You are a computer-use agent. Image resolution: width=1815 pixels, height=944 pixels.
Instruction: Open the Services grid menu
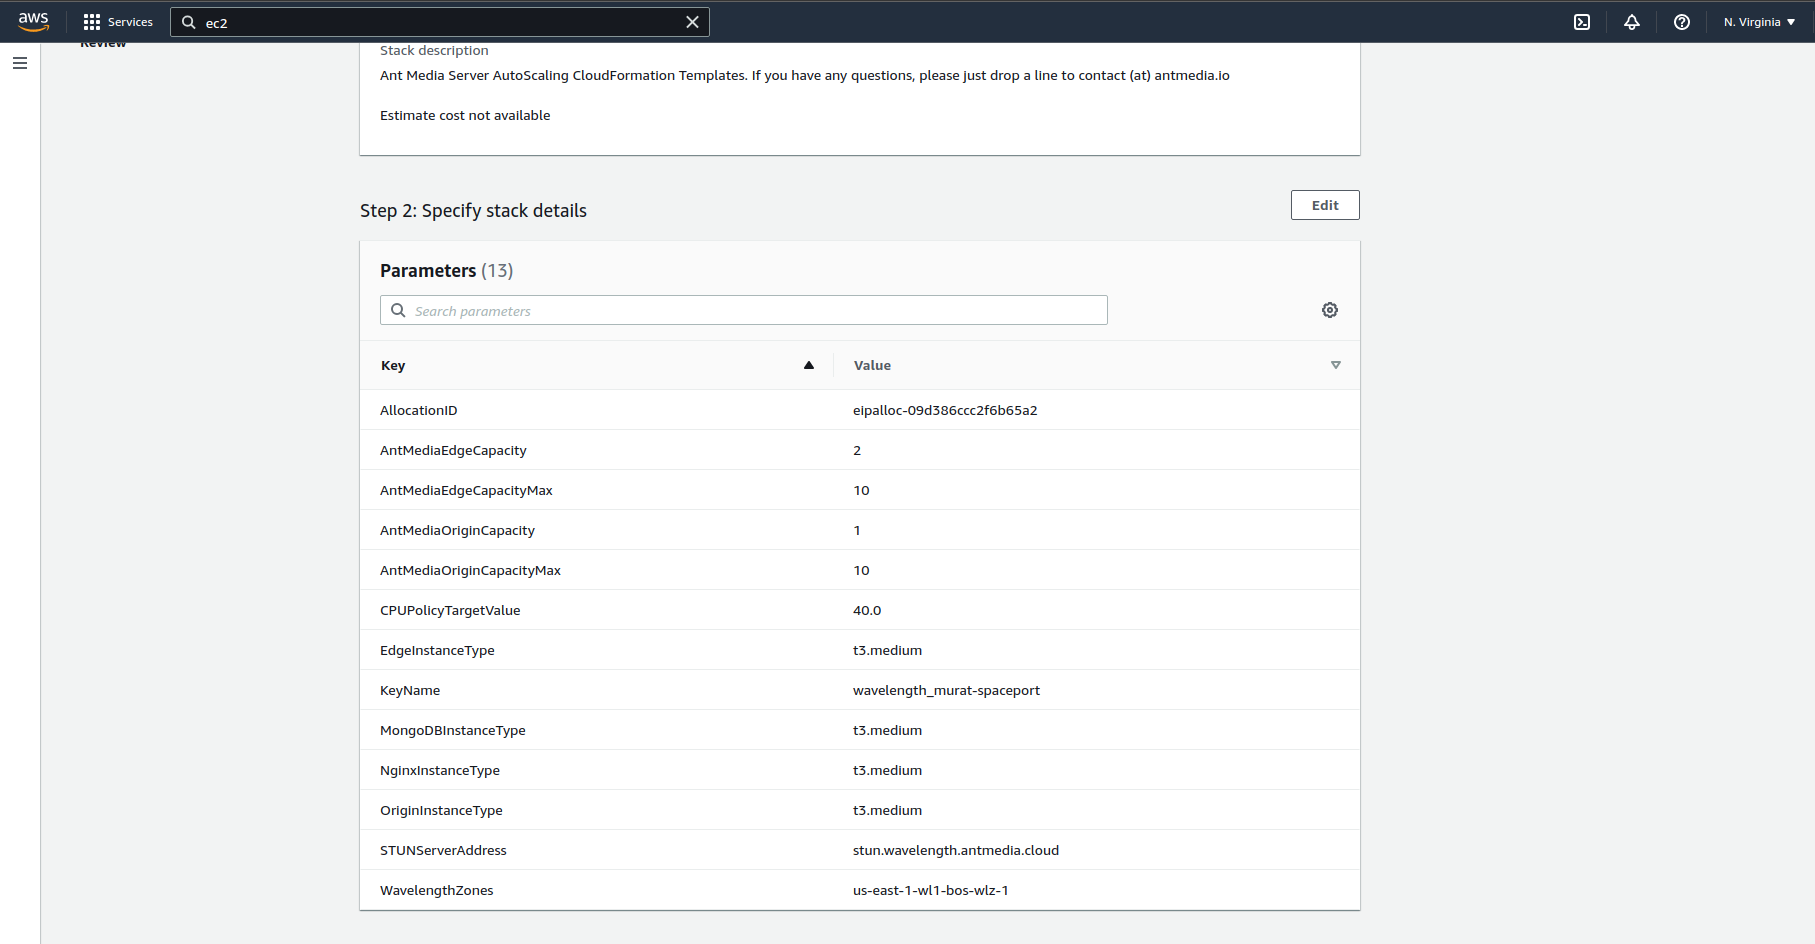118,22
